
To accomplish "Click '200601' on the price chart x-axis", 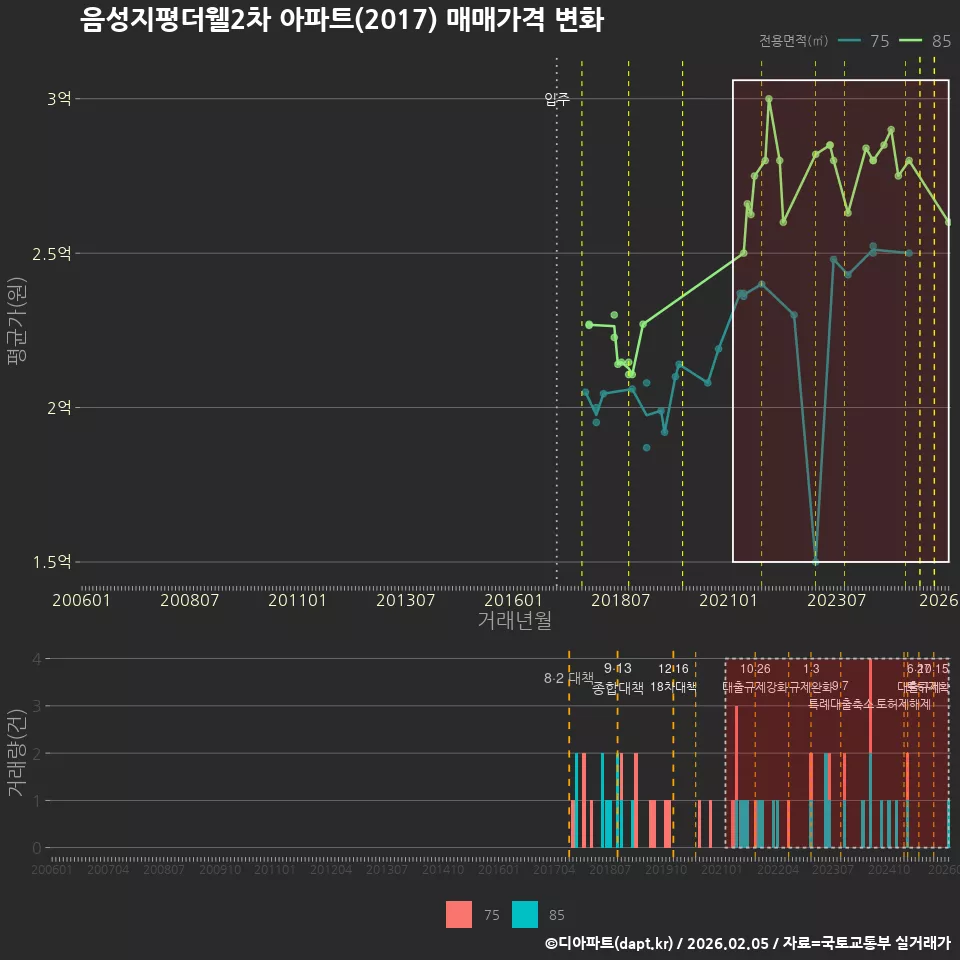I will [x=81, y=600].
